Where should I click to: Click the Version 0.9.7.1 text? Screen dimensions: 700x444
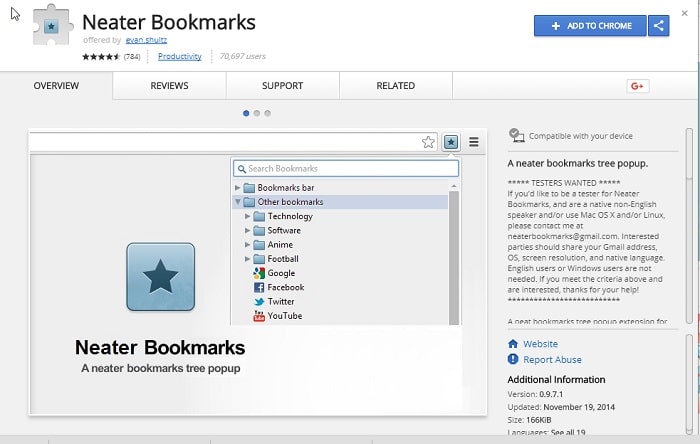(535, 394)
